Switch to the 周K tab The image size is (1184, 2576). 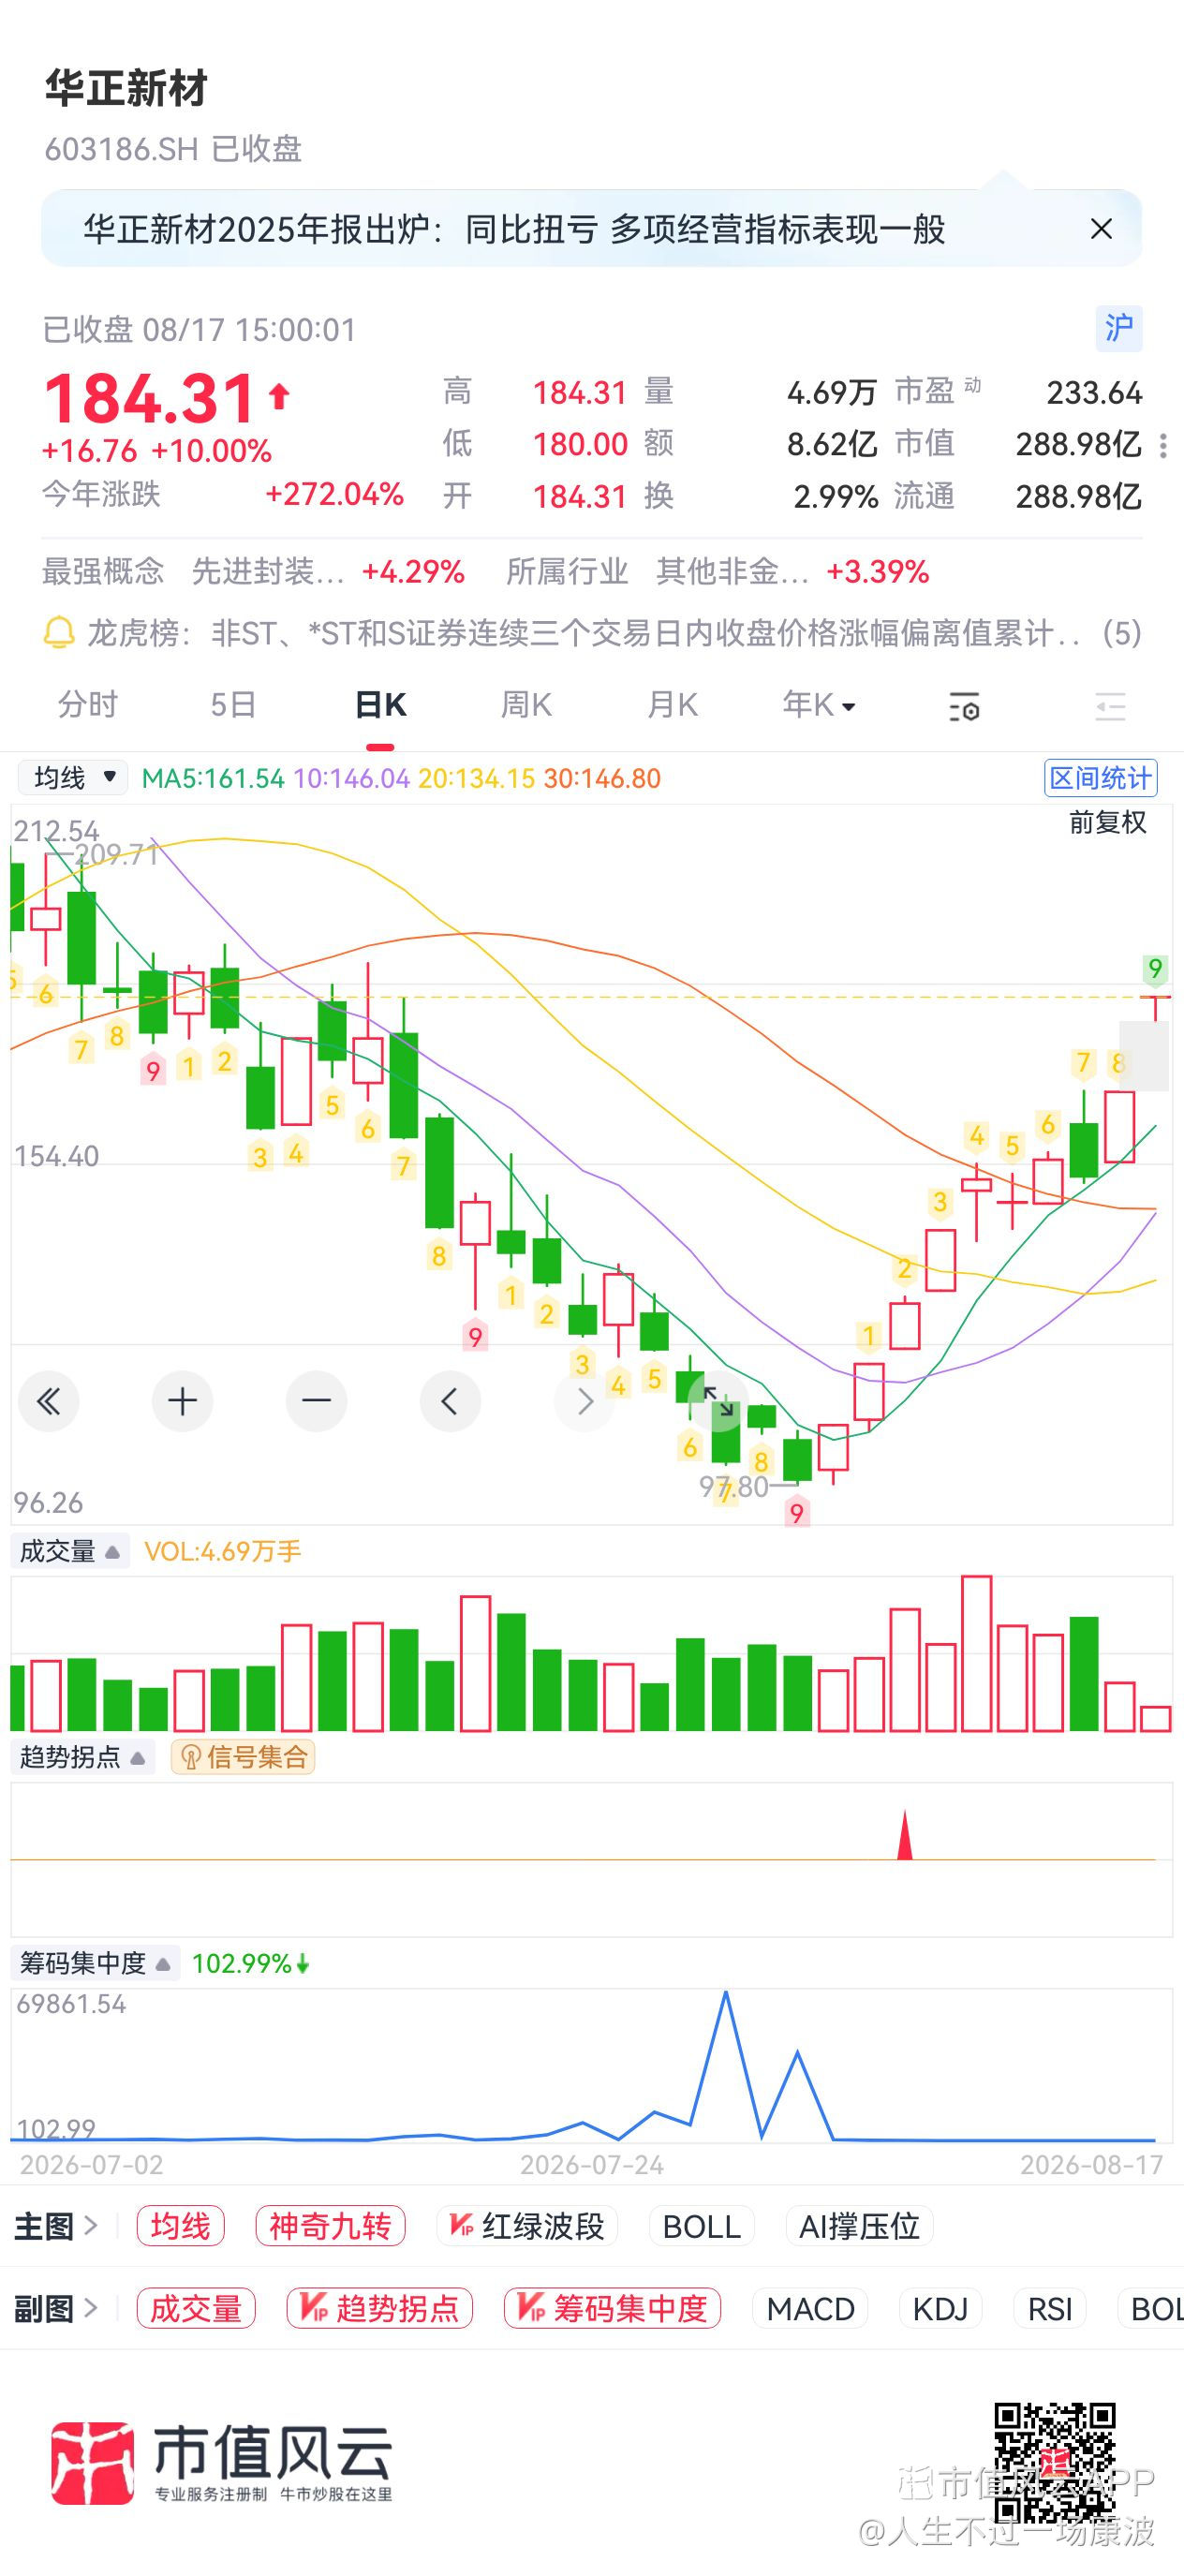[x=526, y=705]
